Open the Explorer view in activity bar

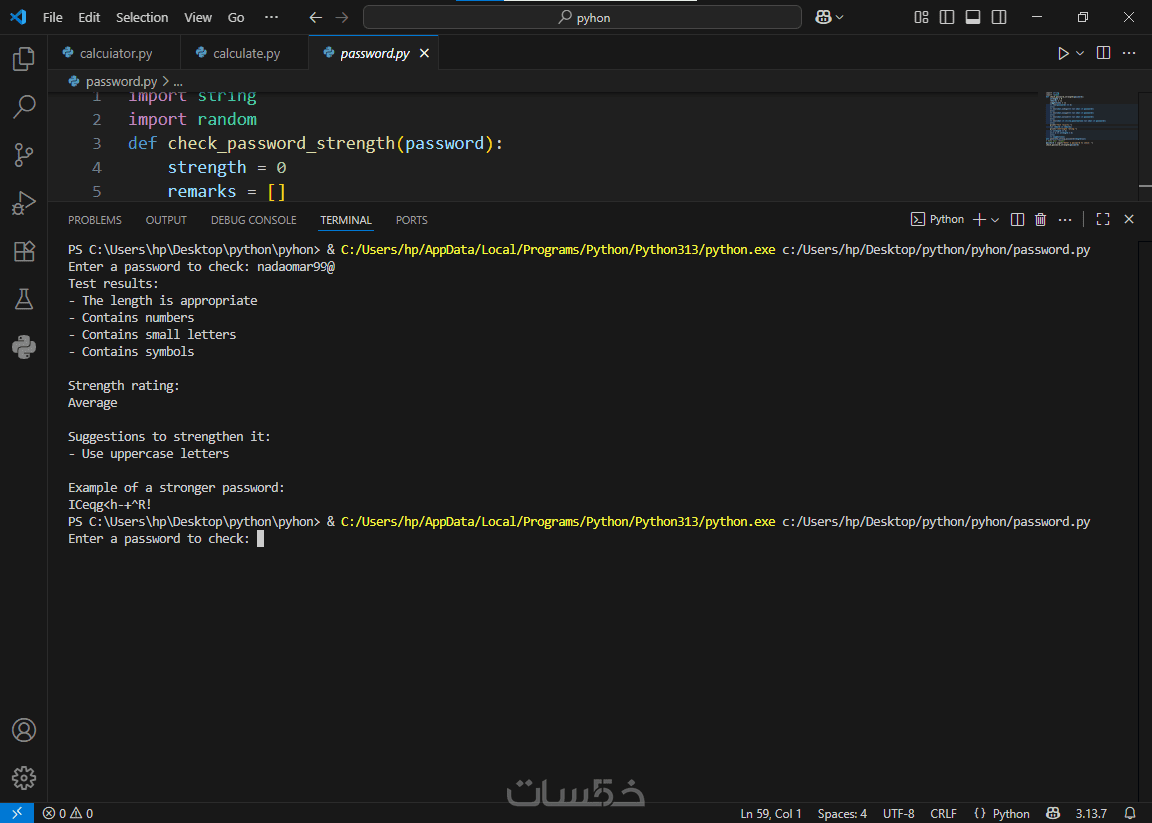24,60
